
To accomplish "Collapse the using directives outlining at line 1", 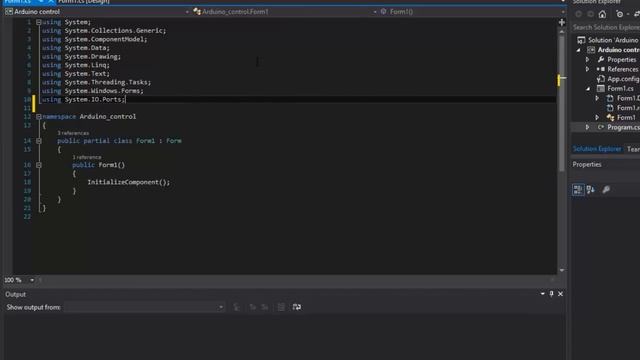I will (x=39, y=22).
